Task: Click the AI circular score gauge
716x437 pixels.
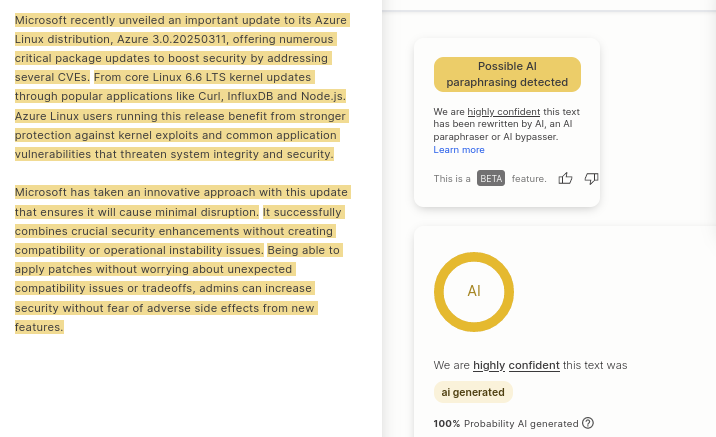Action: pyautogui.click(x=474, y=292)
